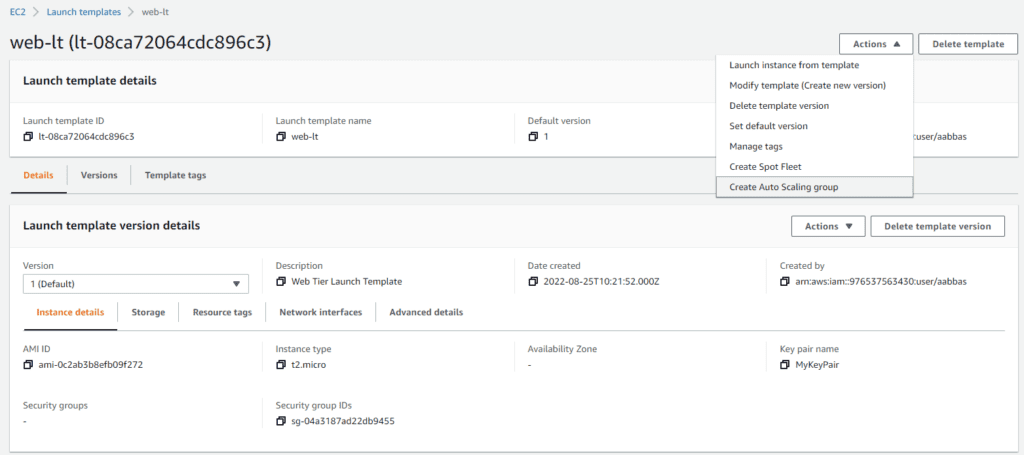
Task: Click the Launch template version details heading
Action: pyautogui.click(x=112, y=225)
